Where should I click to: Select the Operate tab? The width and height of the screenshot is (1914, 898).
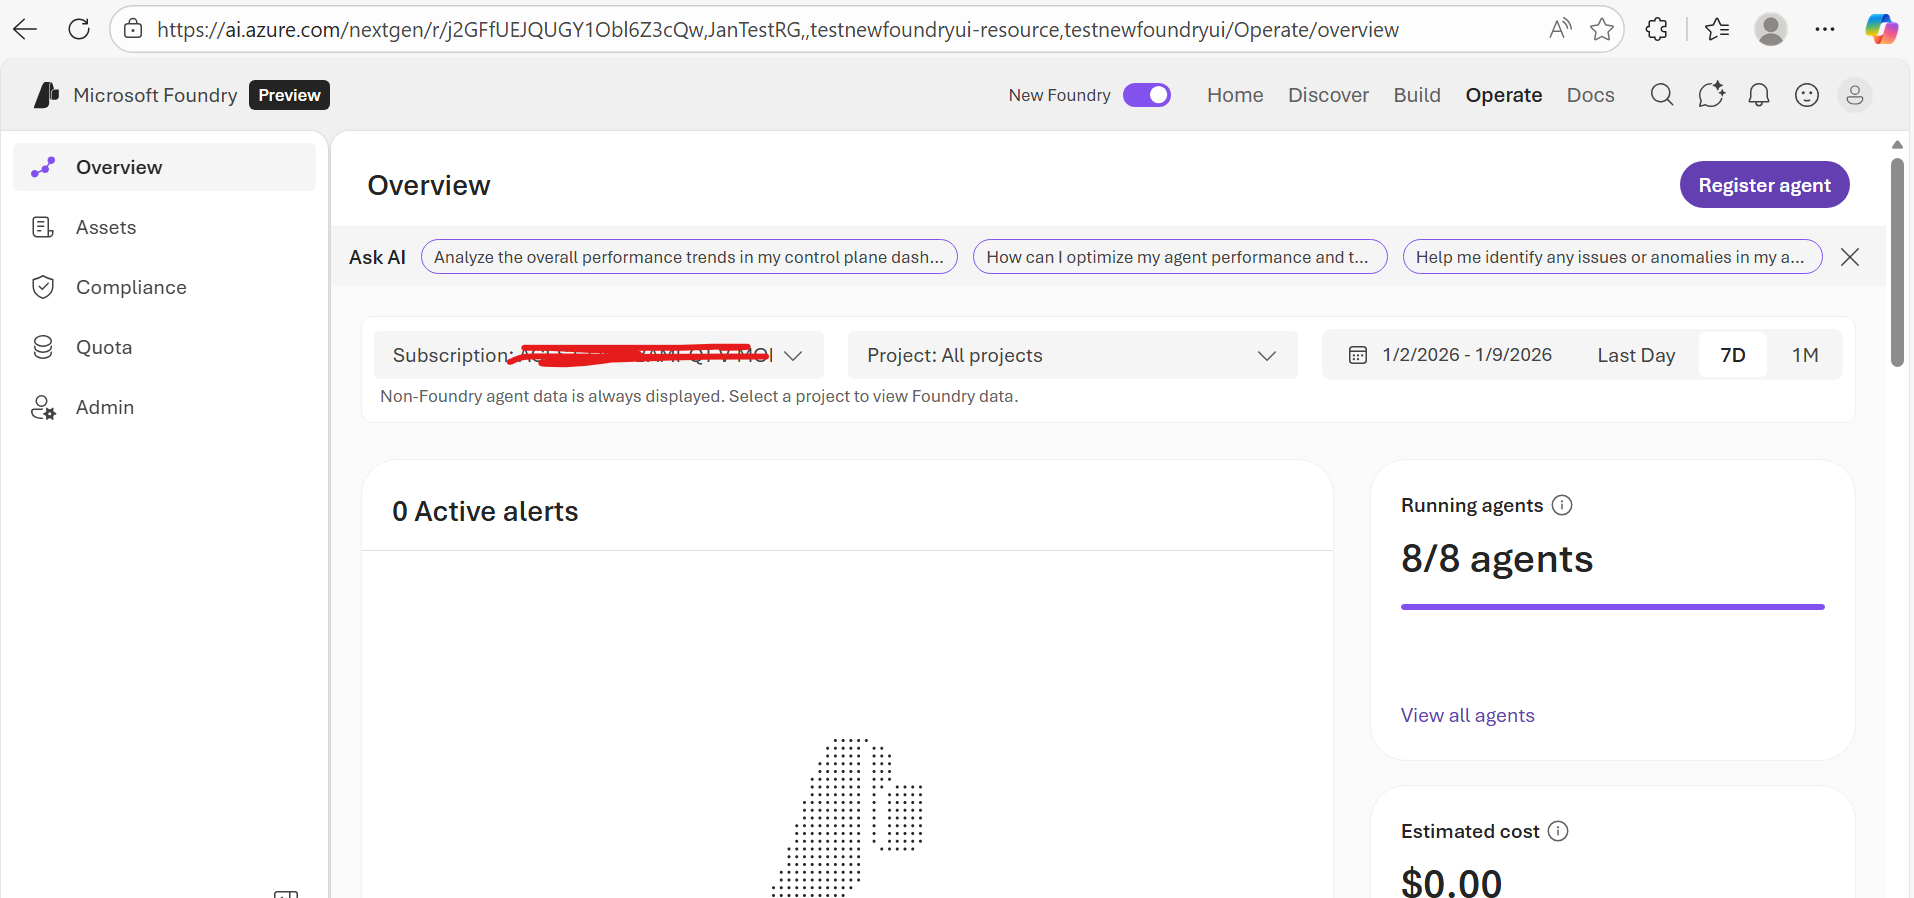pos(1504,95)
